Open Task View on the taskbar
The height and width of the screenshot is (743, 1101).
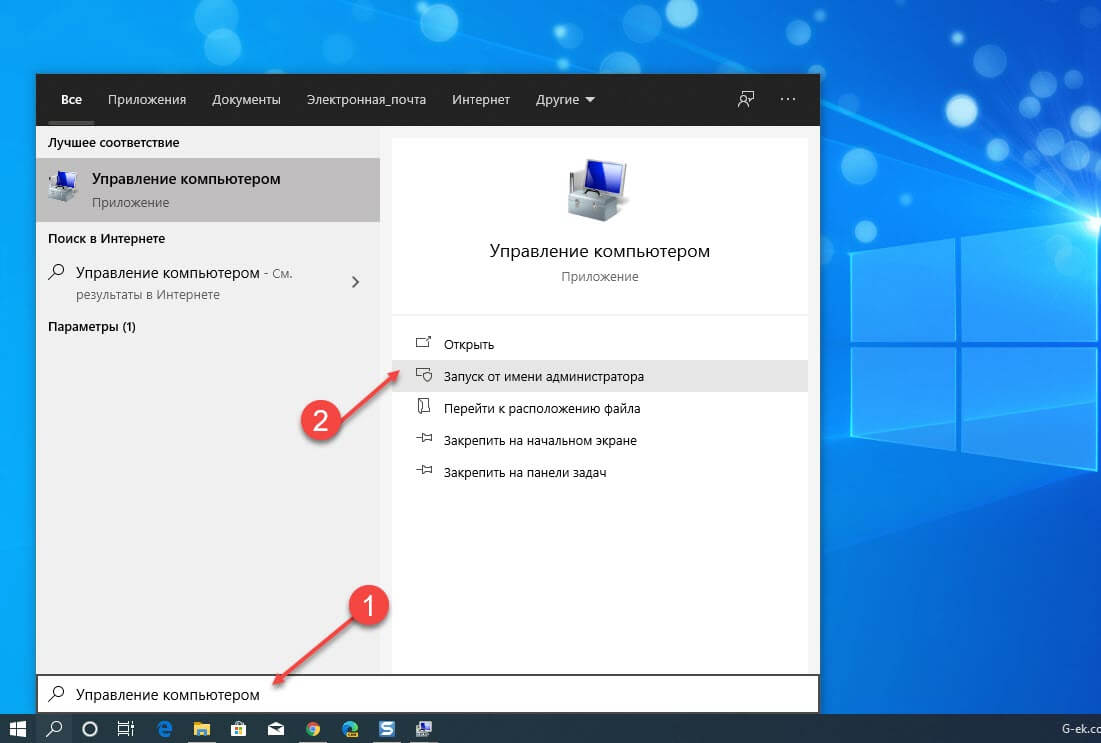pyautogui.click(x=126, y=729)
